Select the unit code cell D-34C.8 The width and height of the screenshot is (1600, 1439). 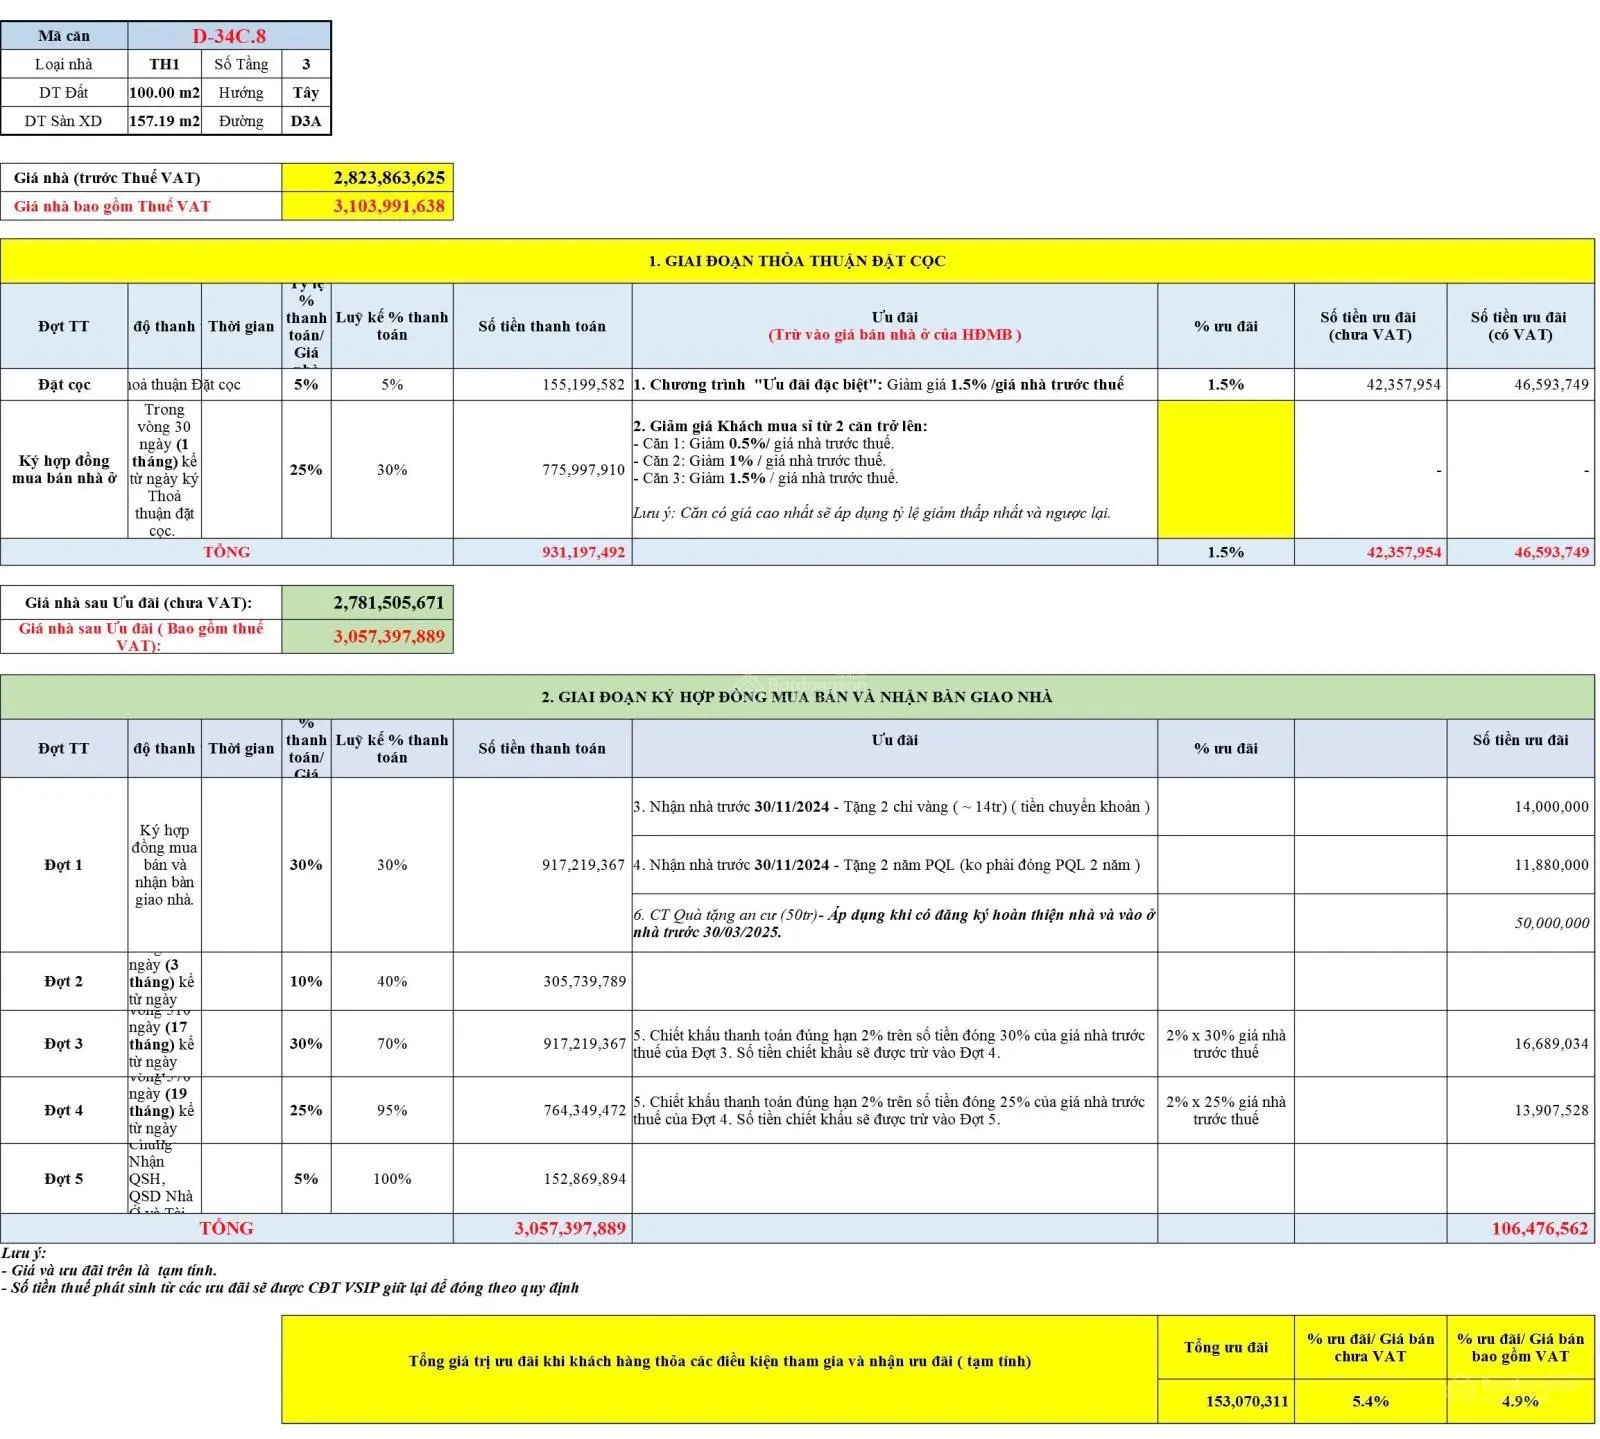coord(229,36)
